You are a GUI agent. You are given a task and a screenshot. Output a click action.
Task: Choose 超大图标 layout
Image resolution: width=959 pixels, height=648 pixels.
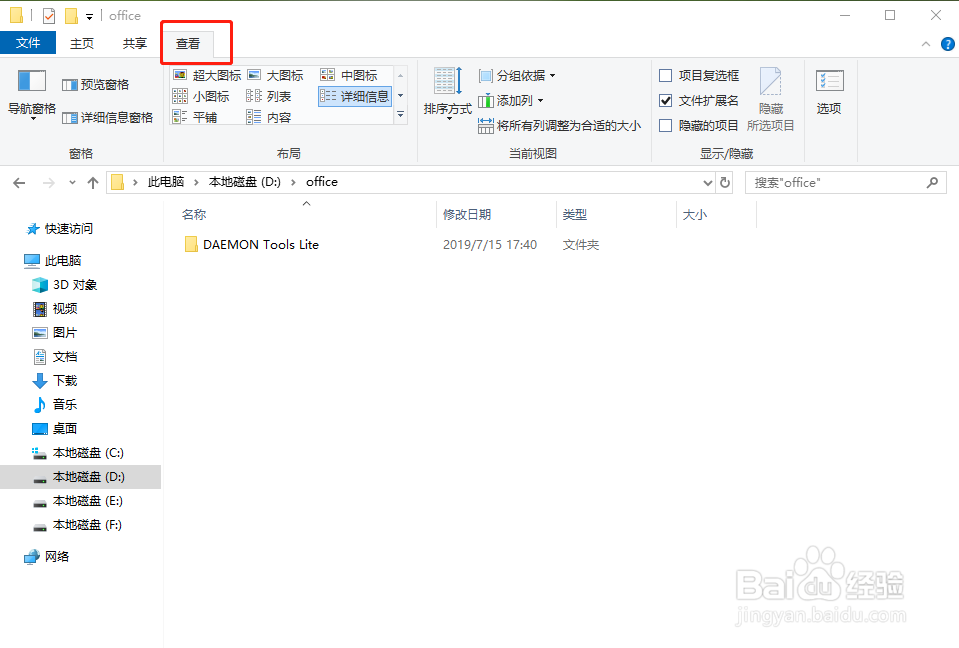[207, 75]
